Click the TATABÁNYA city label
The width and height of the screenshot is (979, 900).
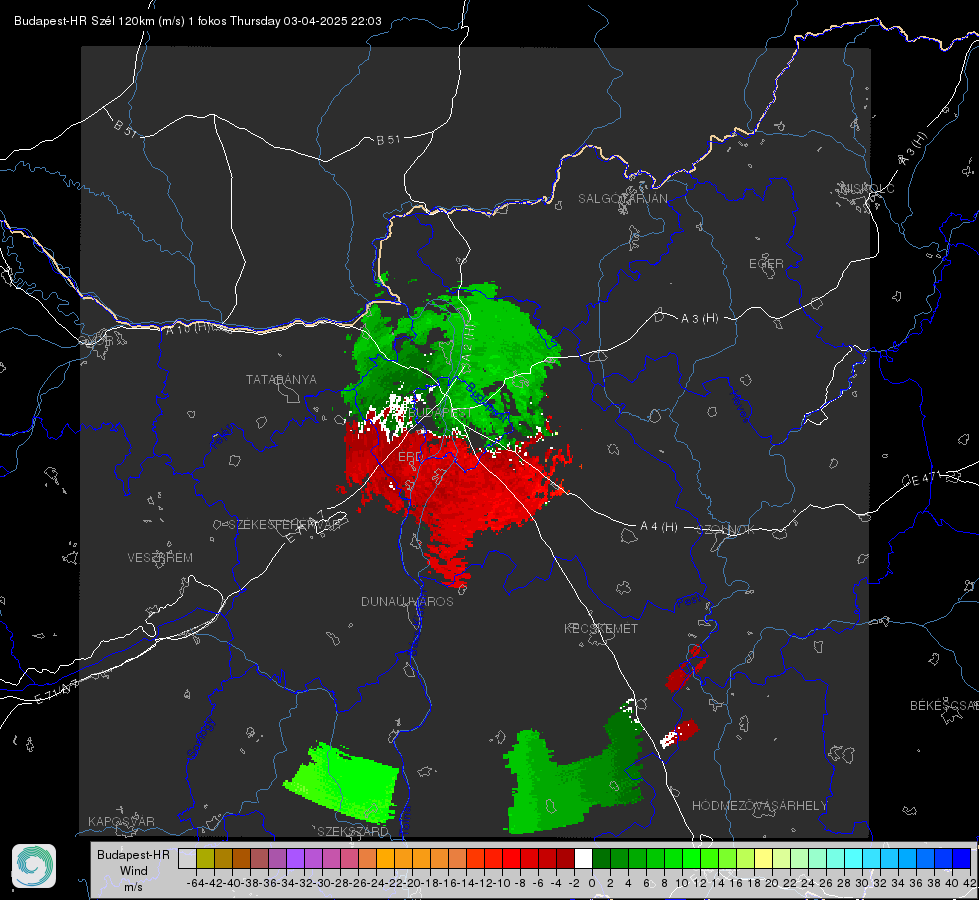(x=281, y=380)
